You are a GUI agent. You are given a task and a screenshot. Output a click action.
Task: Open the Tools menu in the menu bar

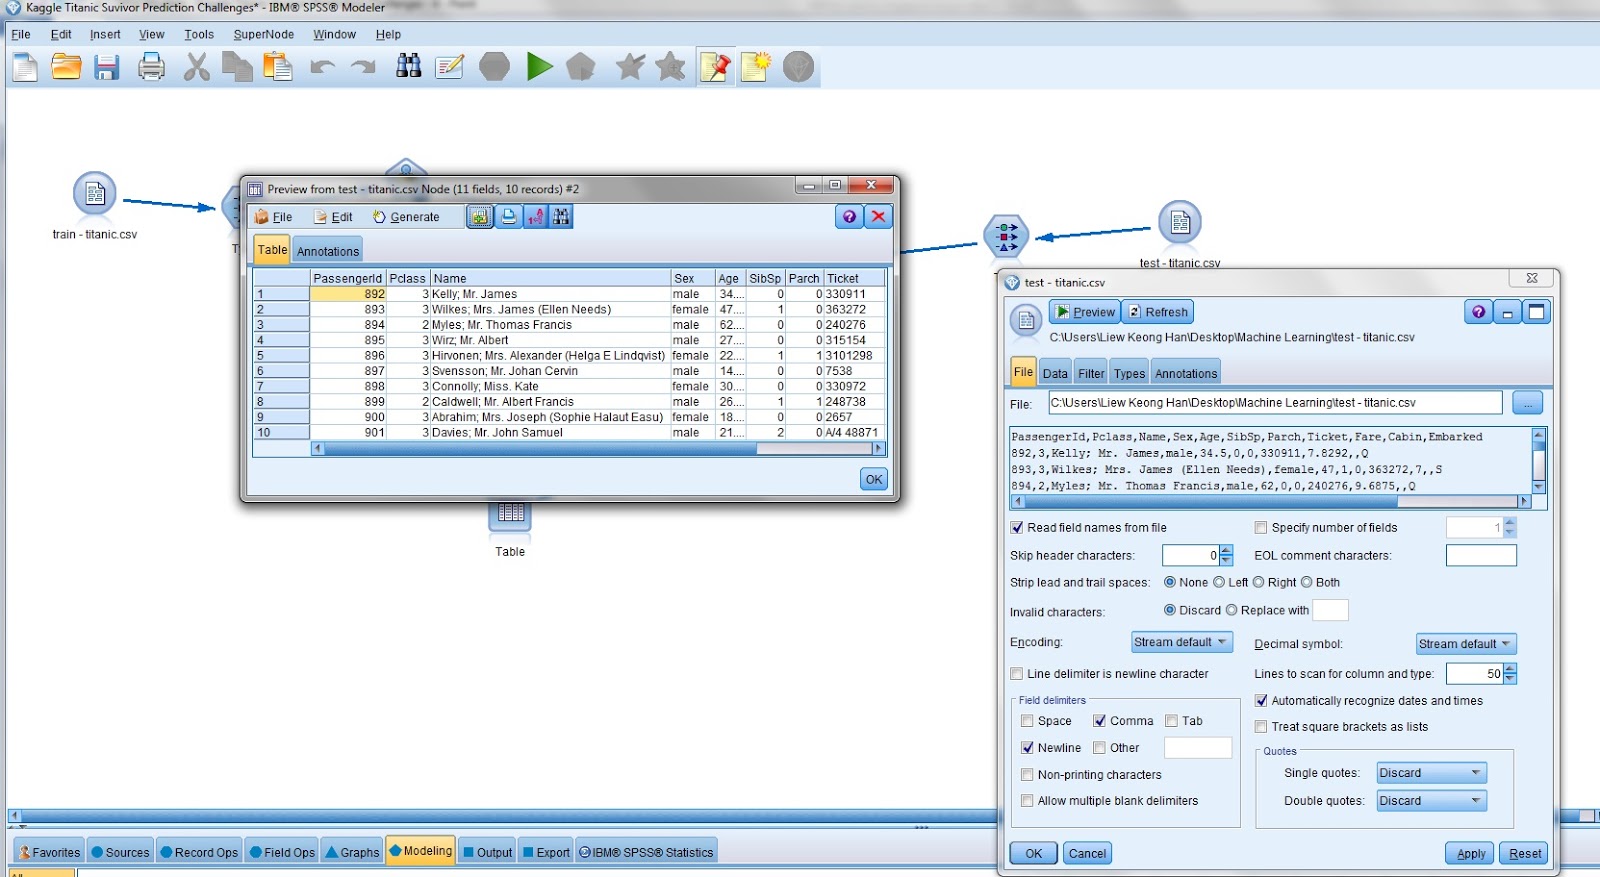click(x=199, y=34)
